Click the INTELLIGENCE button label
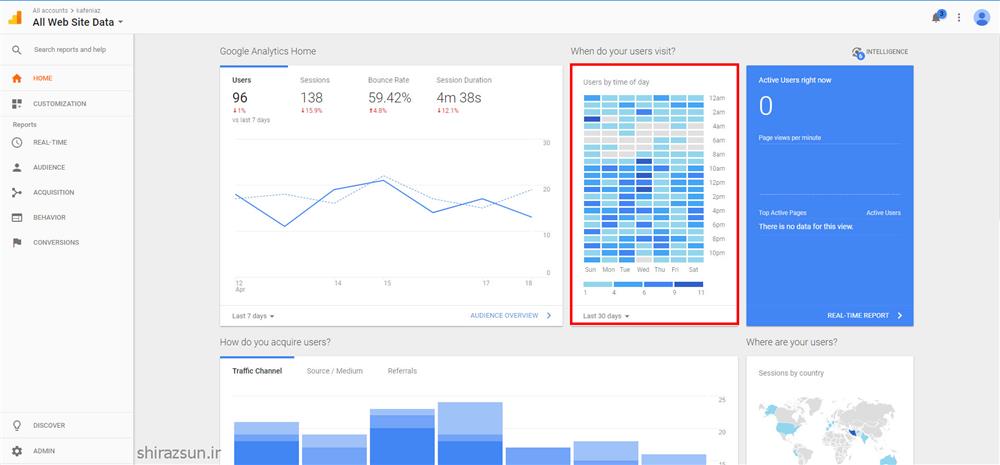This screenshot has width=1000, height=465. tap(887, 52)
